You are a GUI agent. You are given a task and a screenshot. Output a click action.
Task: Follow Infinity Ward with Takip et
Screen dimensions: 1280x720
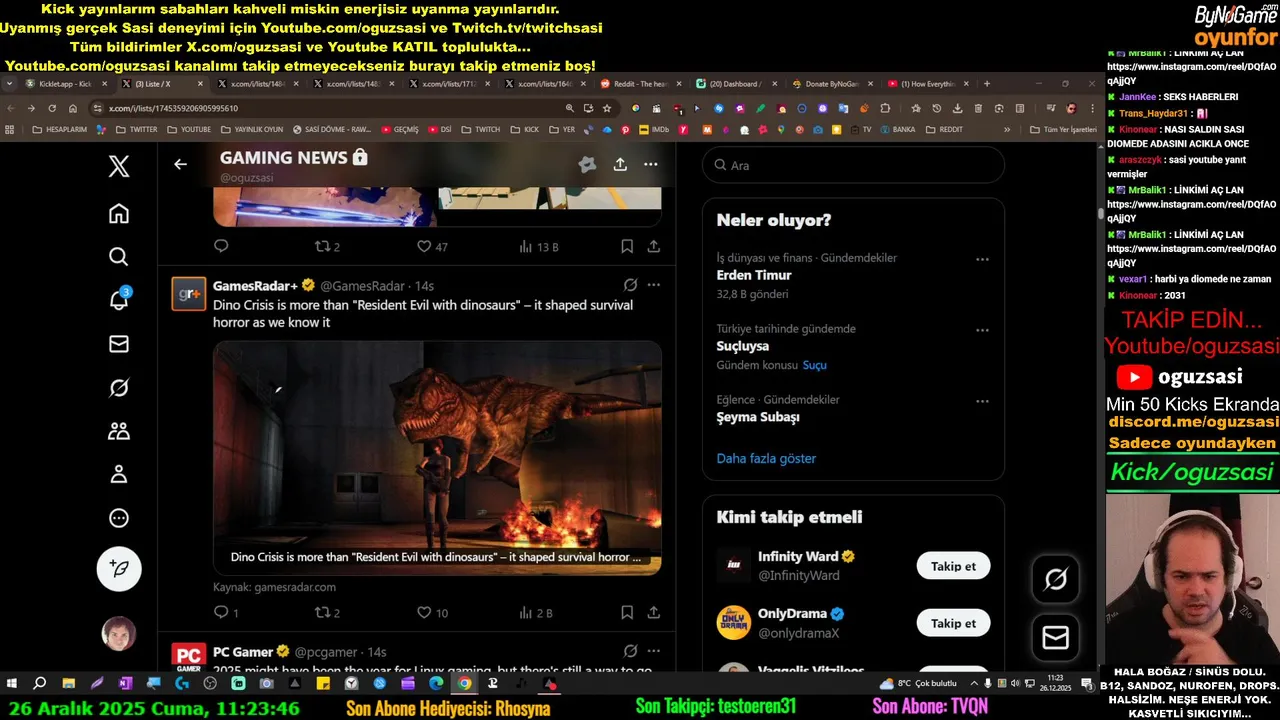953,566
